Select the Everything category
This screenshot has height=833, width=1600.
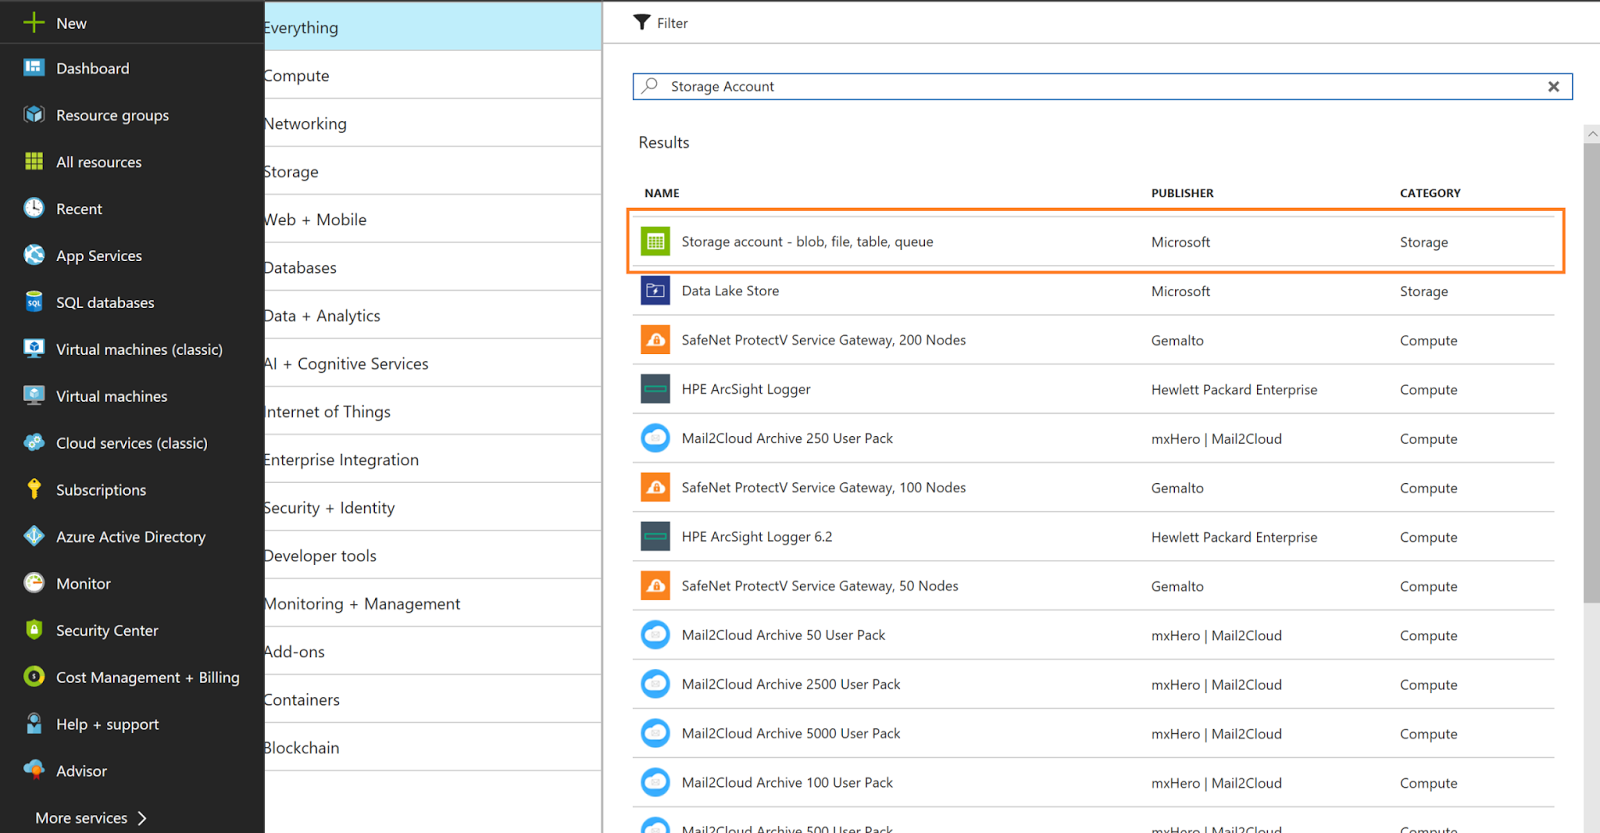(432, 27)
